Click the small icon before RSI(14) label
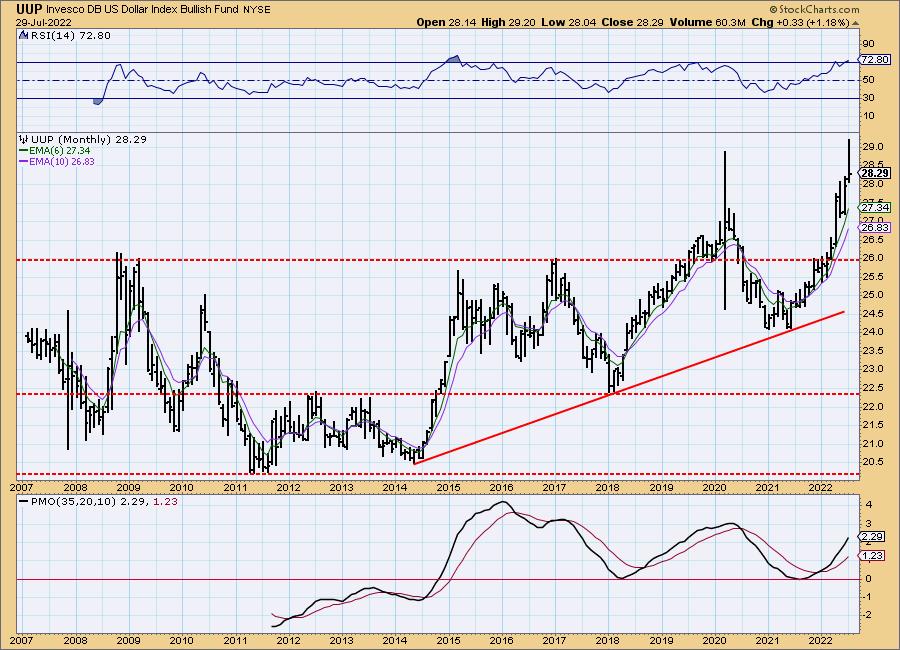This screenshot has width=900, height=650. click(x=23, y=35)
